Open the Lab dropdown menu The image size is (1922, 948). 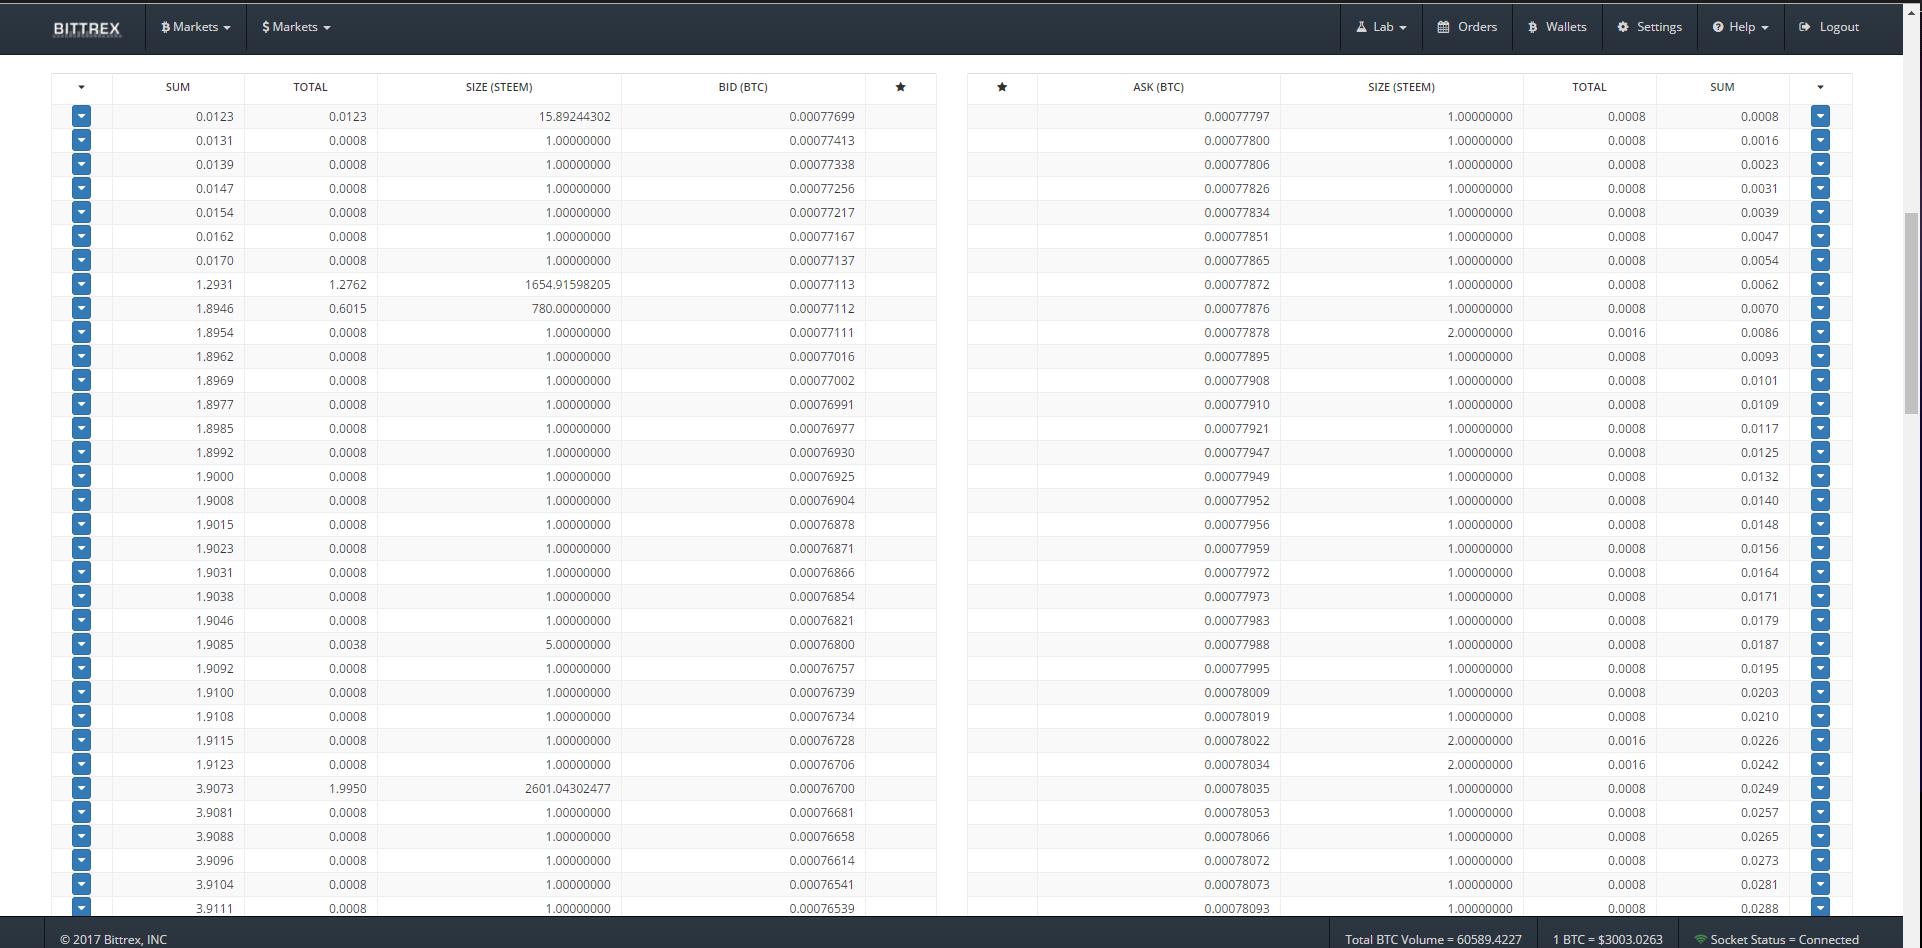1381,27
